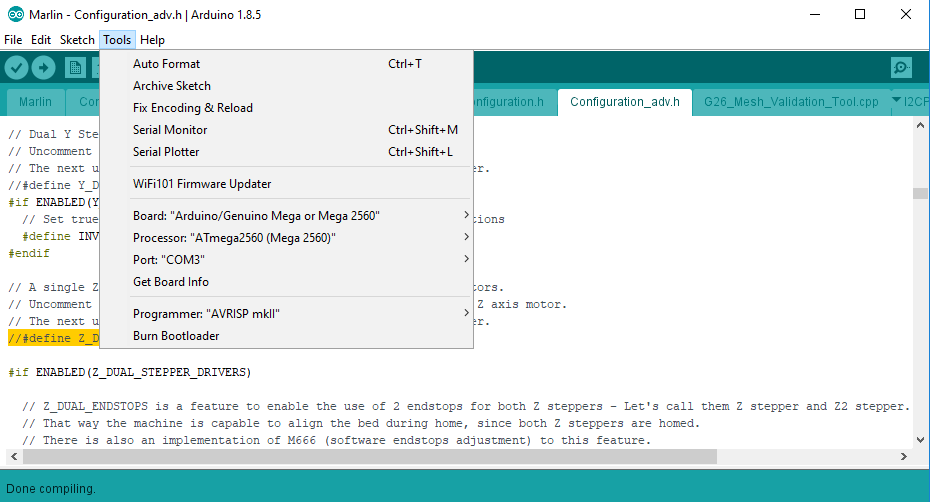930x502 pixels.
Task: Click the Verify checkmark button
Action: click(17, 68)
